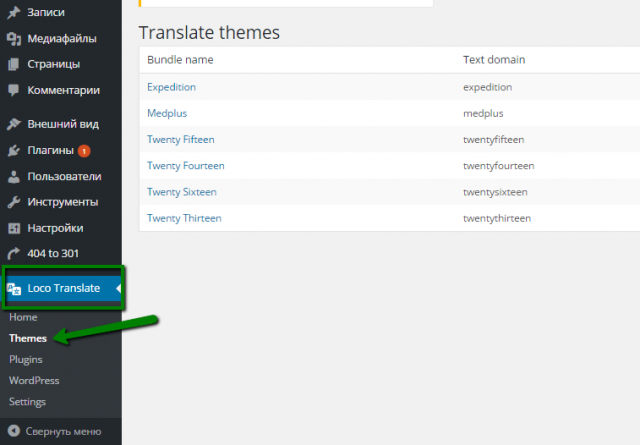This screenshot has height=445, width=640.
Task: Go to Loco Translate Plugins submenu
Action: click(x=26, y=359)
